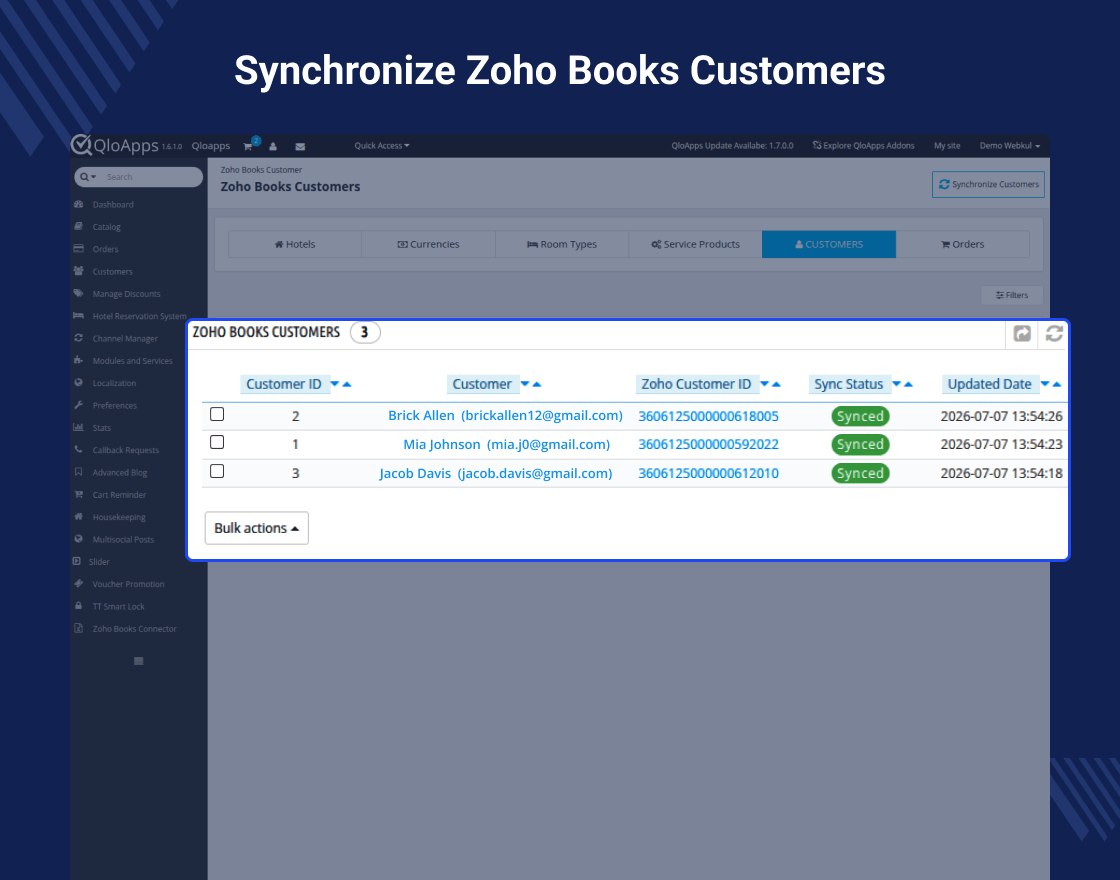Open Manage Discounts in sidebar
The image size is (1120, 880).
[x=126, y=294]
